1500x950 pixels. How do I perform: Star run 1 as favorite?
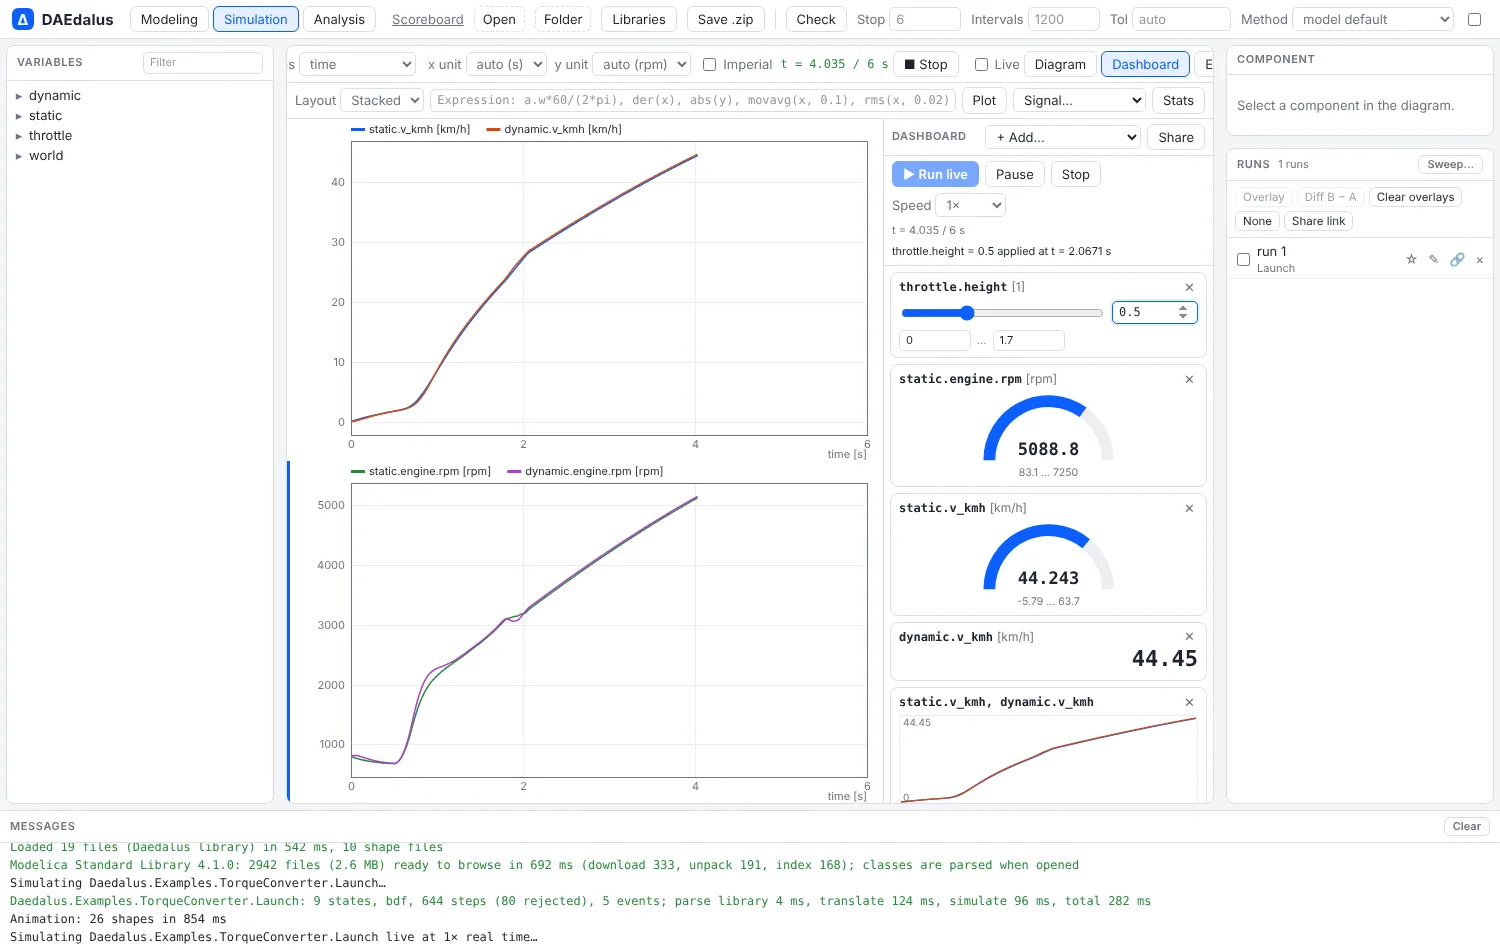click(x=1411, y=259)
